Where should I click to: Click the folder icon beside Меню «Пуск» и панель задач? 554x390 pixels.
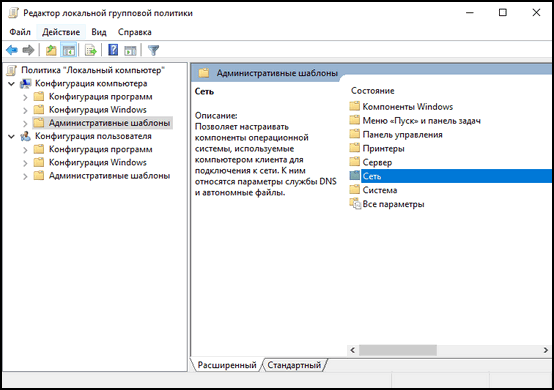[x=354, y=120]
